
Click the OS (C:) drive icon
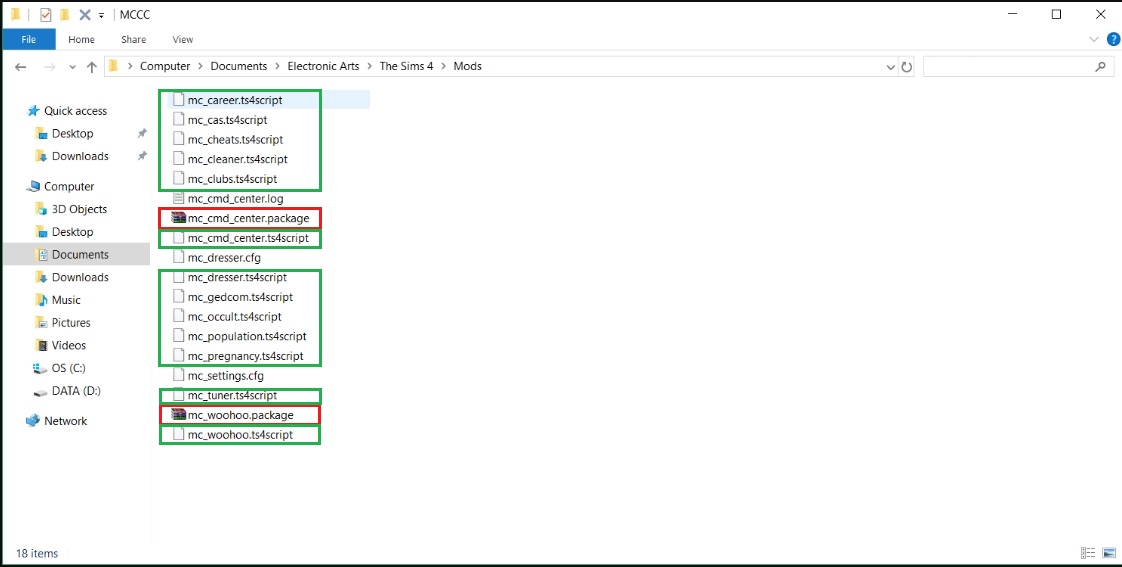point(40,368)
